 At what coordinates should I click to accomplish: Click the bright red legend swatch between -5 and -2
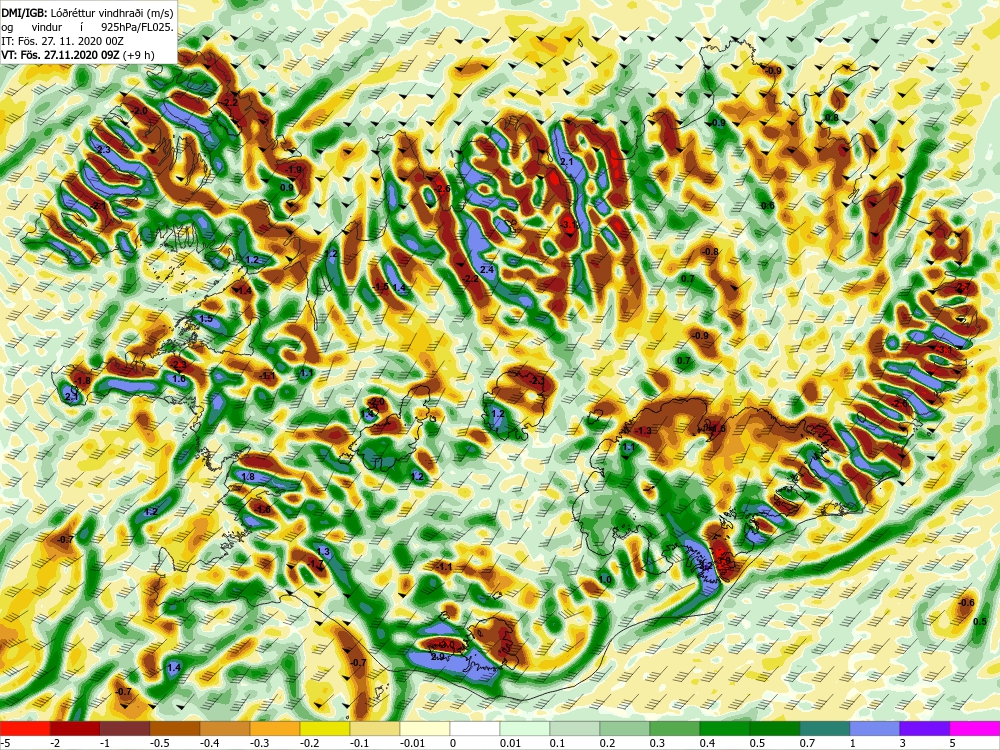pos(25,728)
